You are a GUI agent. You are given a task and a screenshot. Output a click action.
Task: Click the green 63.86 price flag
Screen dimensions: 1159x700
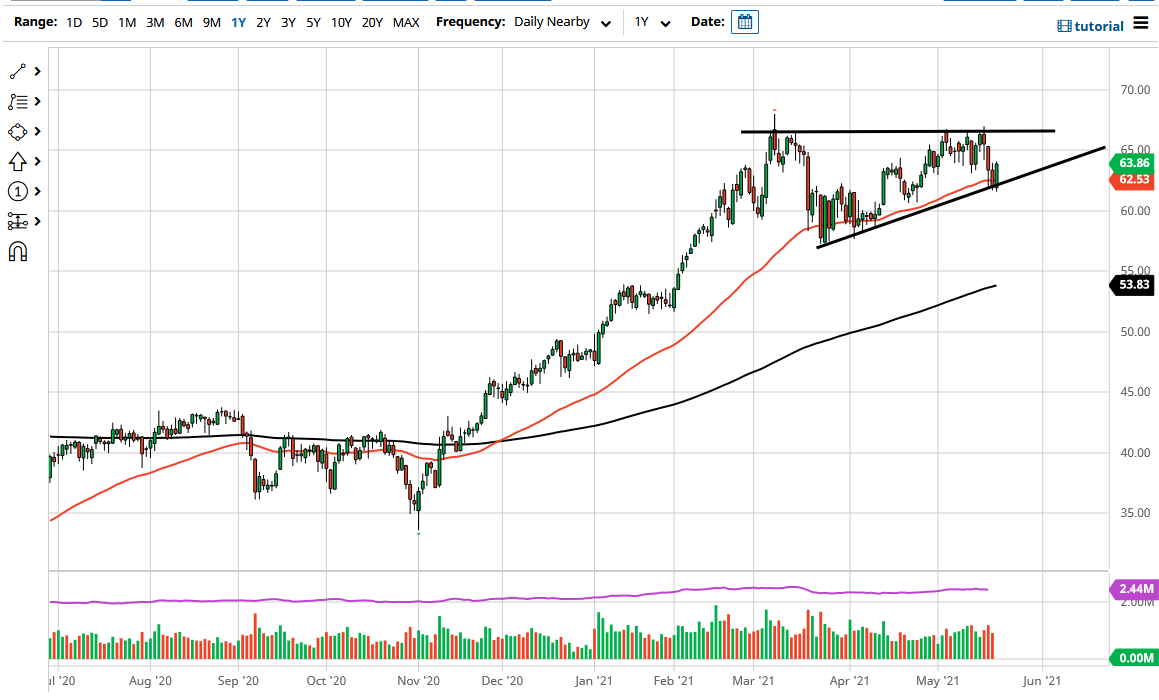tap(1133, 163)
